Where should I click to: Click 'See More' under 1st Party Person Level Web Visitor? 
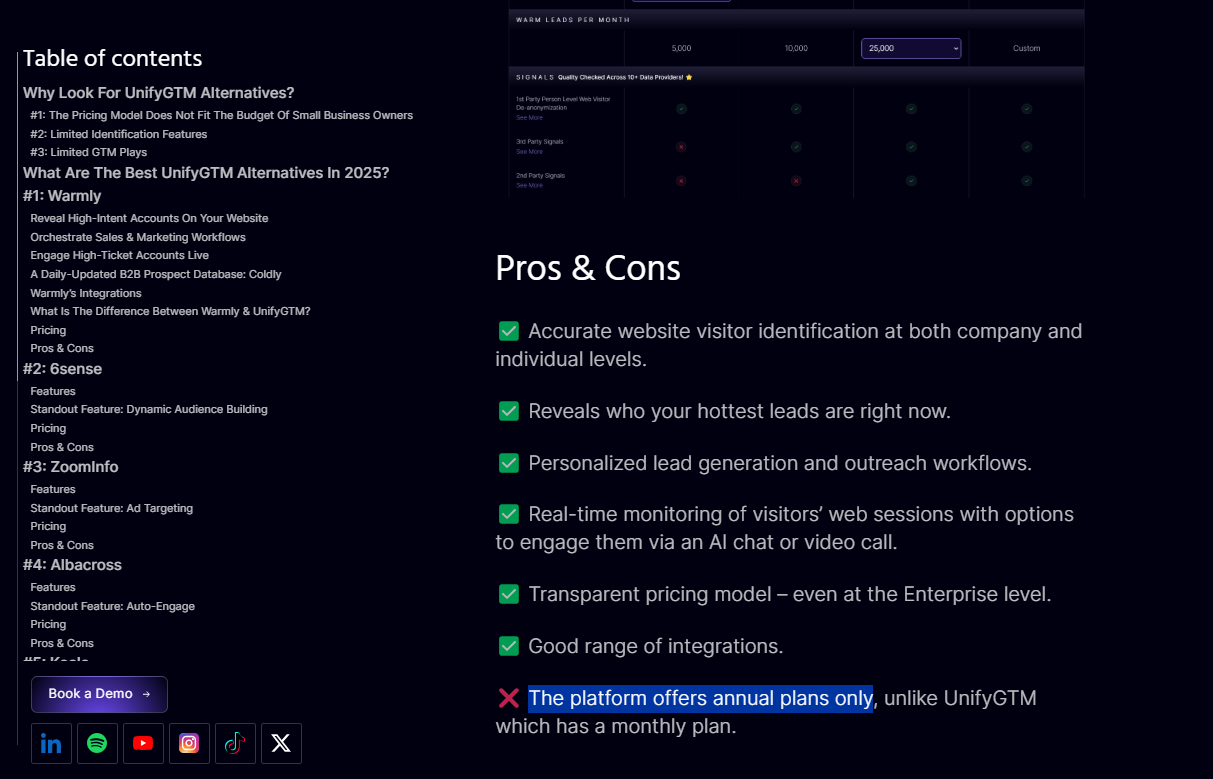click(529, 118)
